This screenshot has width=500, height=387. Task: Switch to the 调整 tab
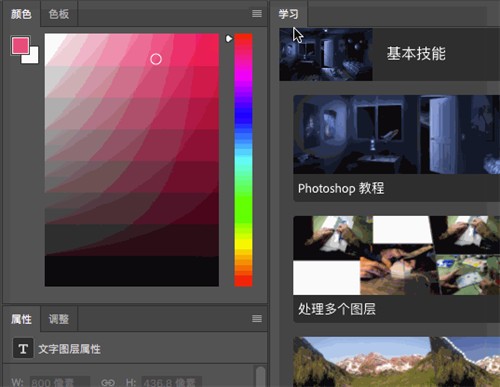(59, 319)
